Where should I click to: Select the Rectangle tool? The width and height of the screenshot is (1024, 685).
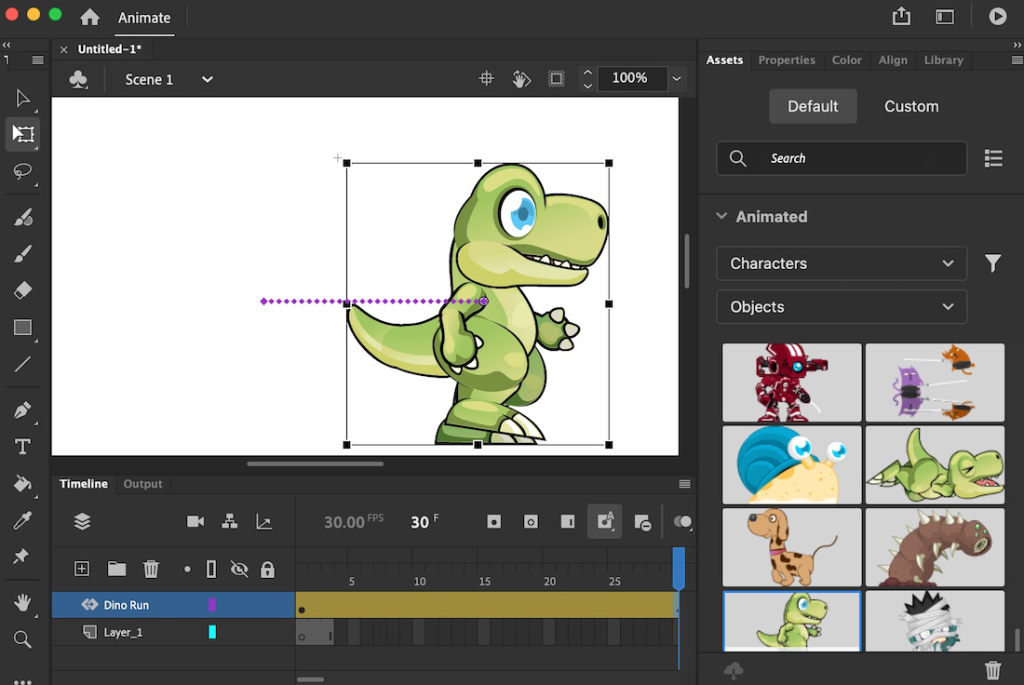[23, 328]
